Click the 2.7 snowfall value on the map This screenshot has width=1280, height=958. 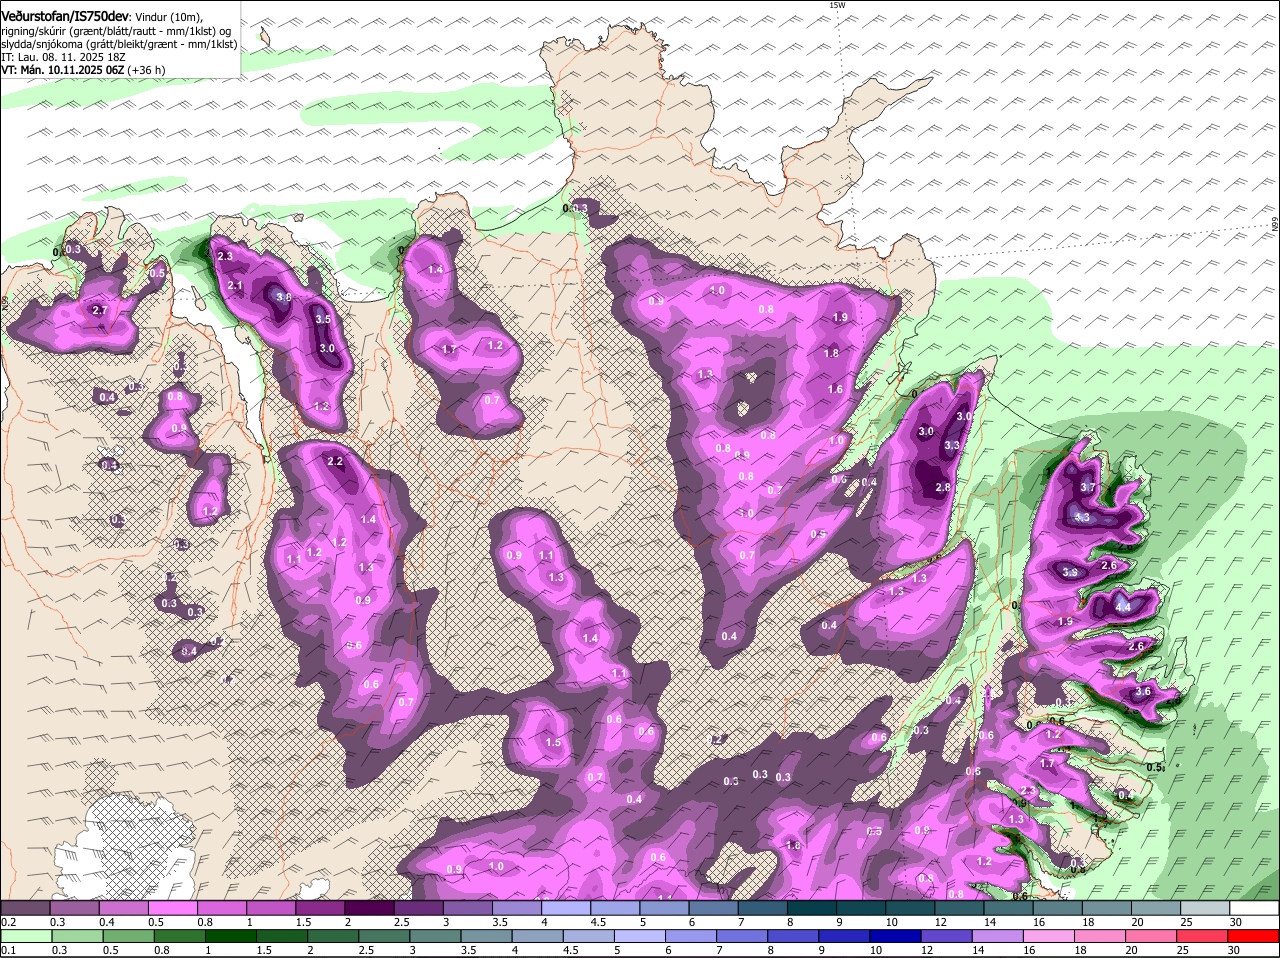99,311
